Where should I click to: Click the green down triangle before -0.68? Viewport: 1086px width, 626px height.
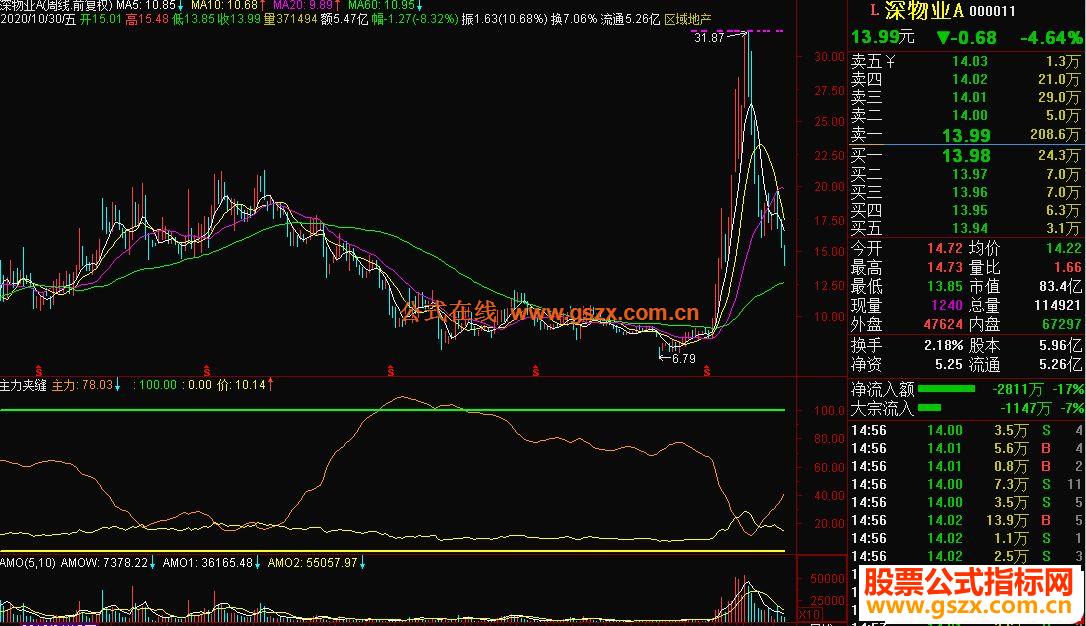click(x=943, y=37)
